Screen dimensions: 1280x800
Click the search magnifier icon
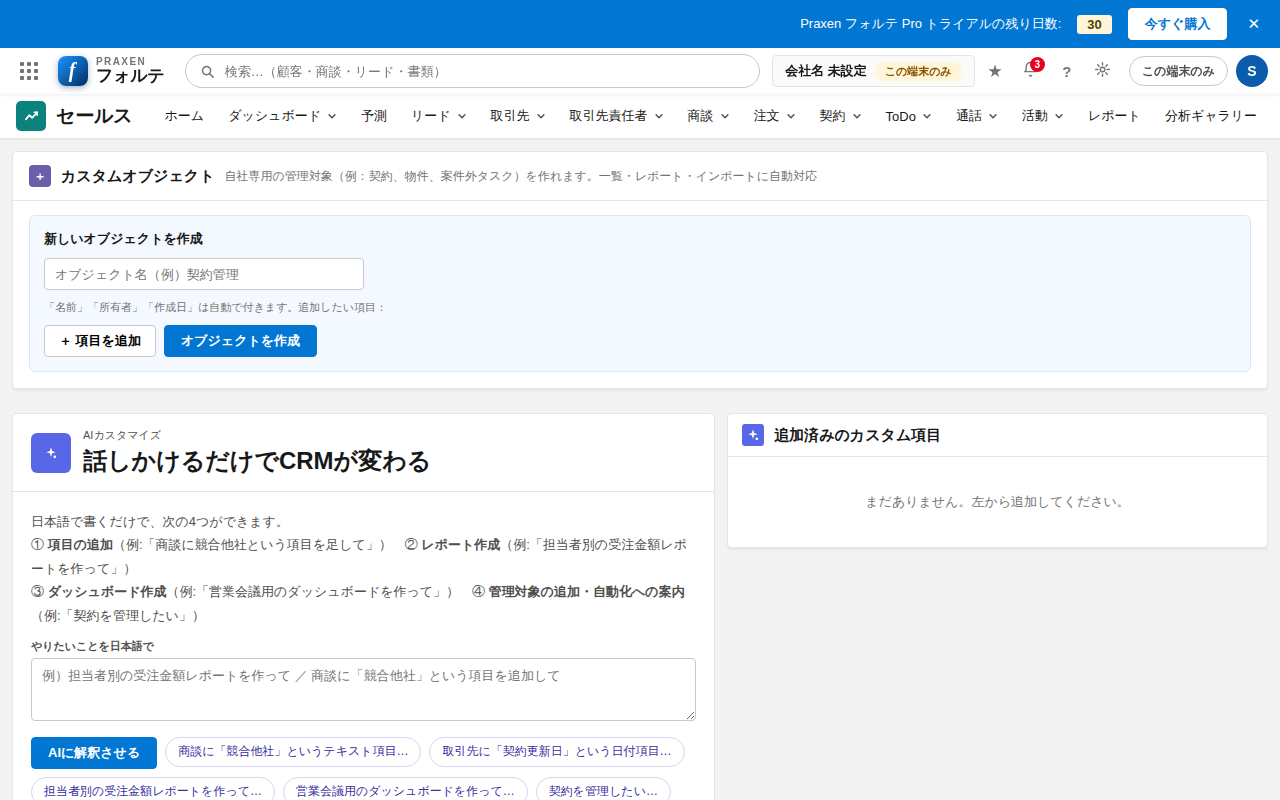coord(208,71)
